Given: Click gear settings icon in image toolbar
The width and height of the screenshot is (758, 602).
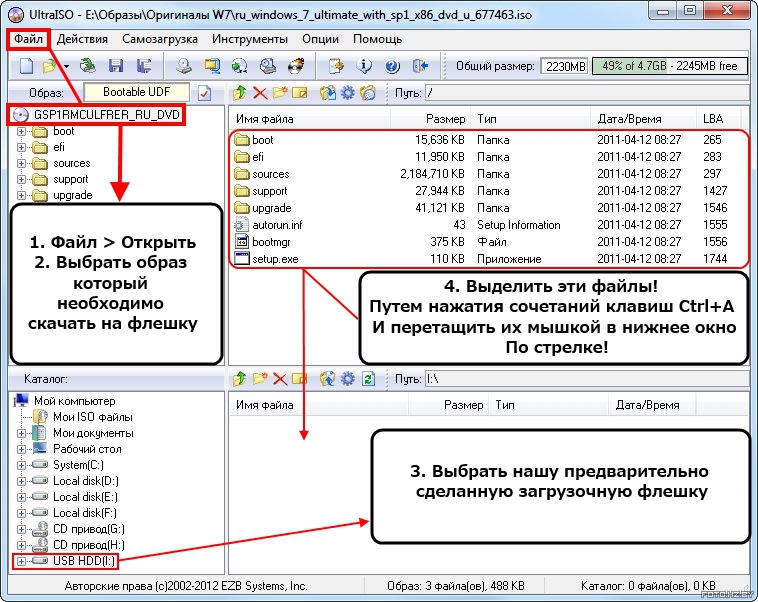Looking at the screenshot, I should click(x=348, y=92).
